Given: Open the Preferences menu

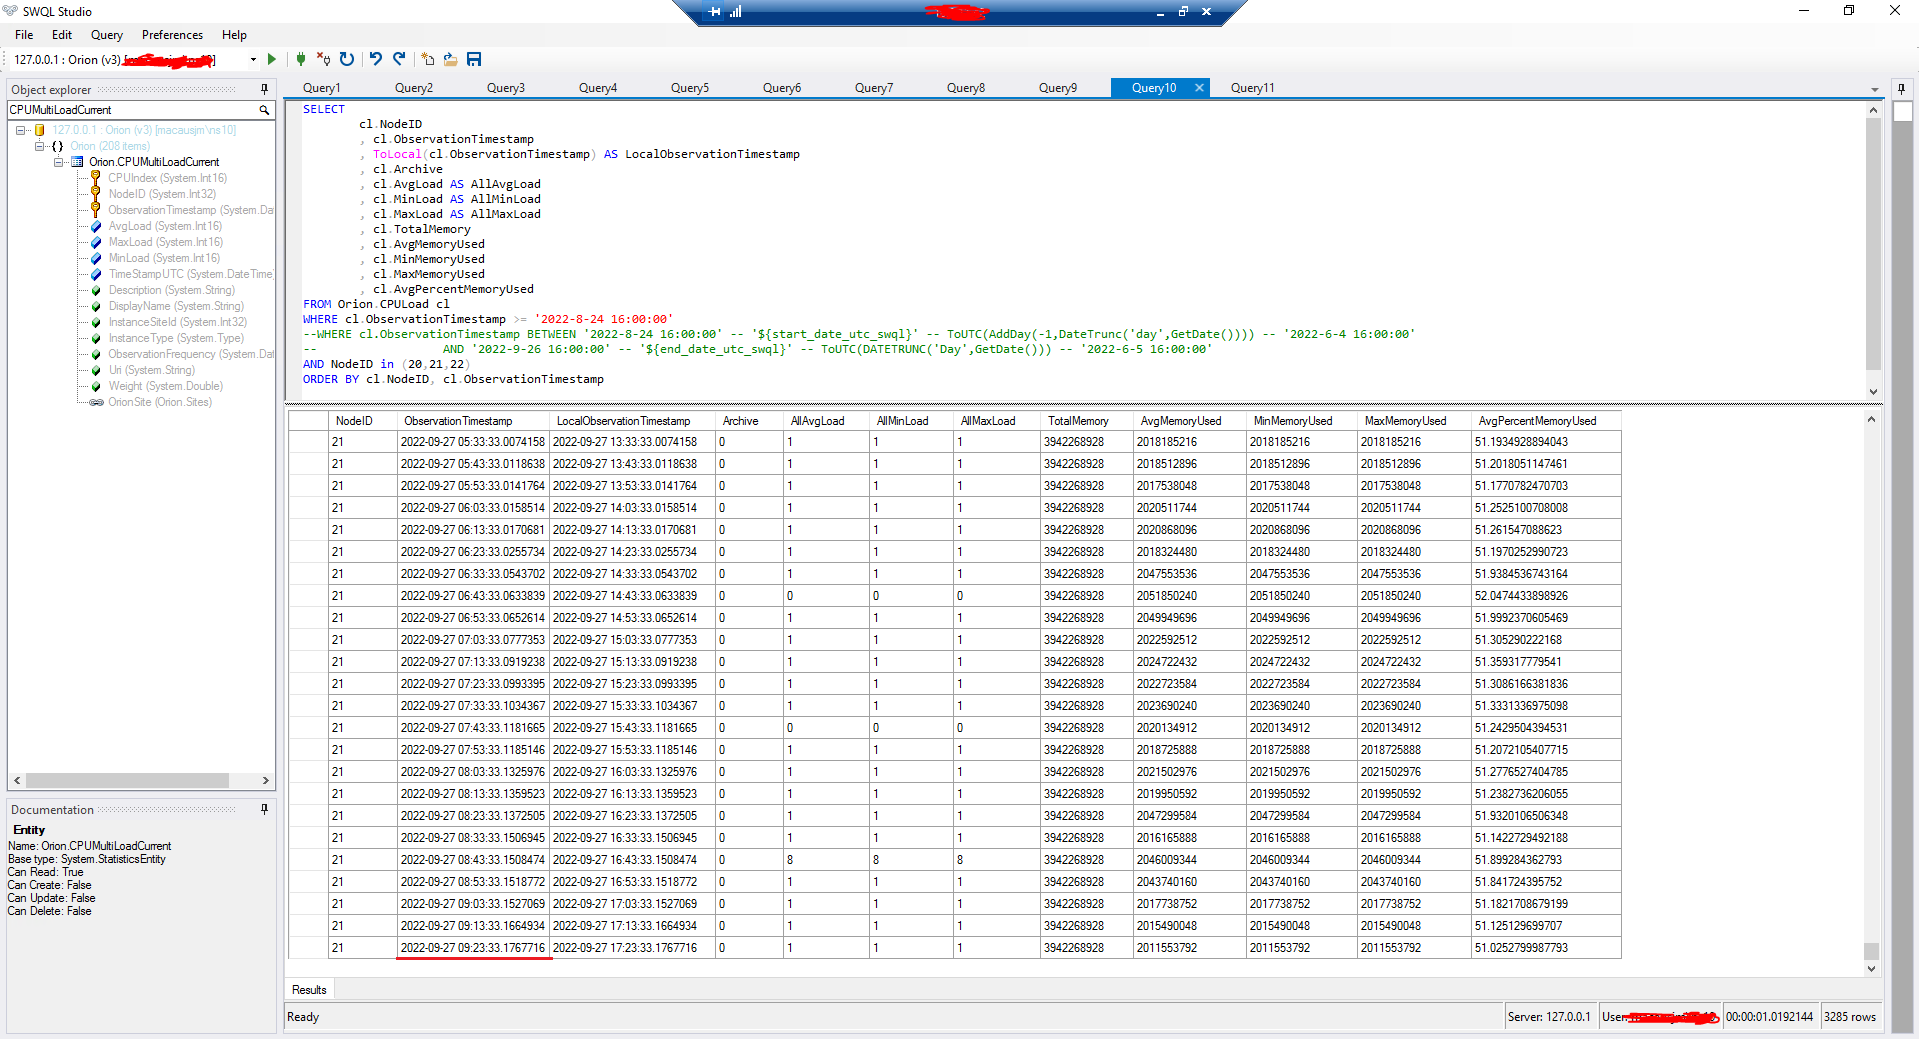Looking at the screenshot, I should pyautogui.click(x=172, y=35).
